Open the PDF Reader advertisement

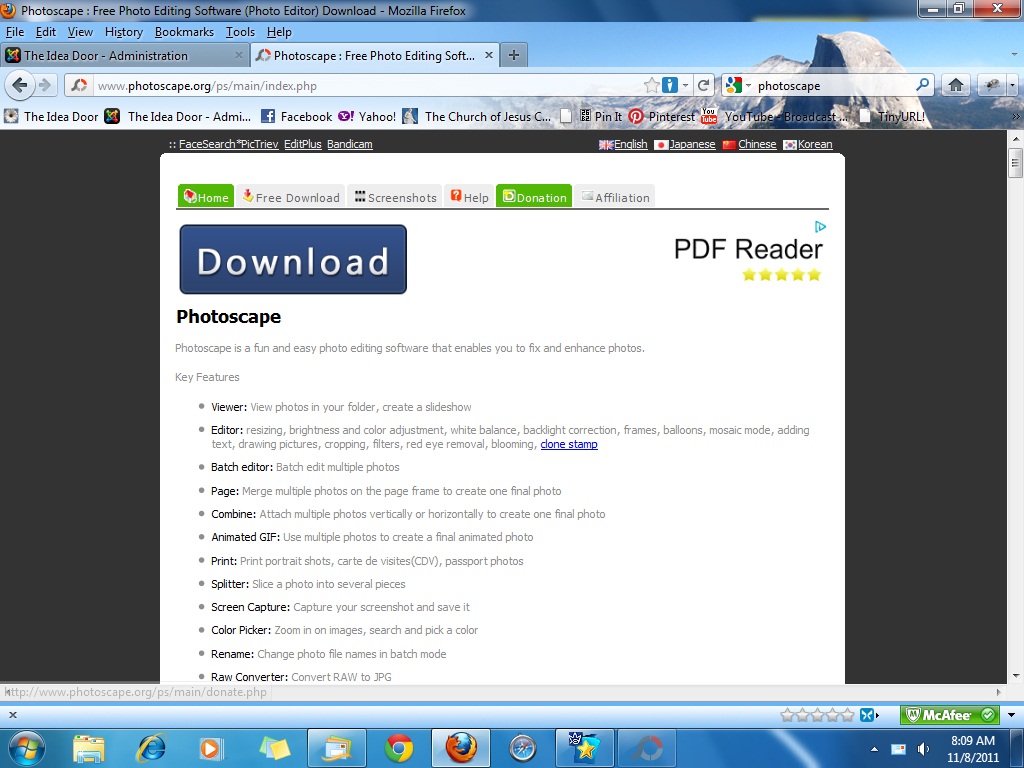[748, 251]
